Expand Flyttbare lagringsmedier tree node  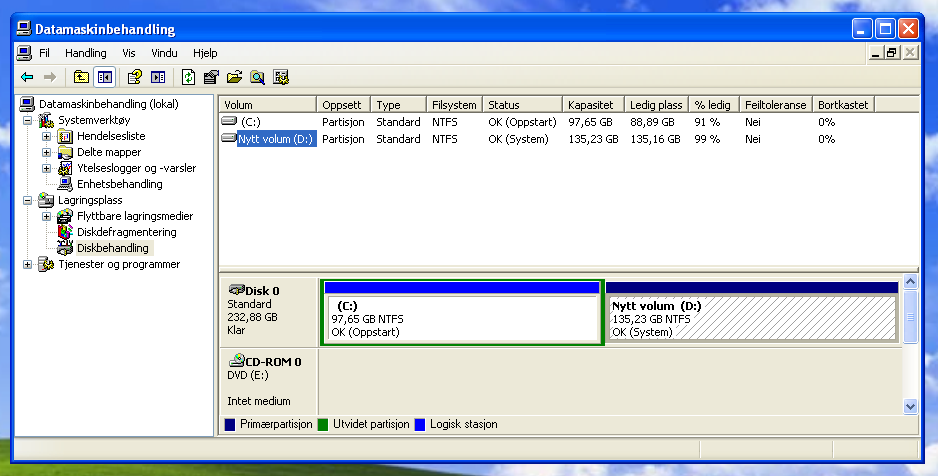pos(46,216)
